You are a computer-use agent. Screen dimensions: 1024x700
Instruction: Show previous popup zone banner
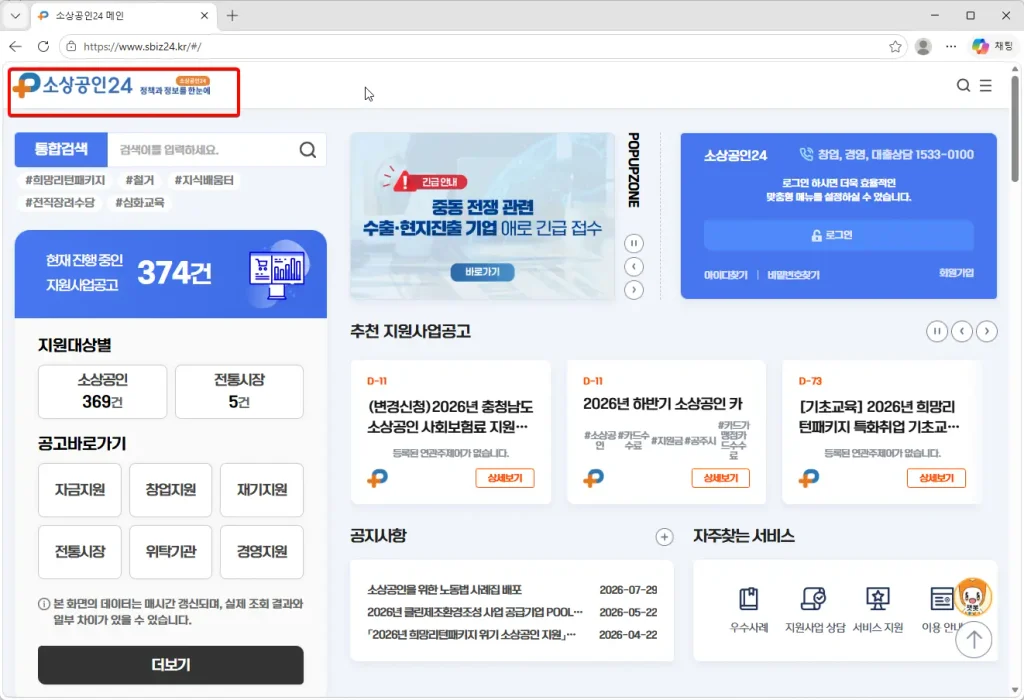(x=633, y=267)
